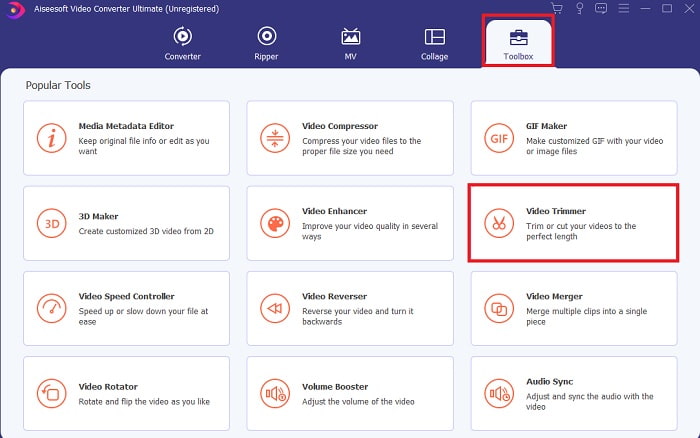Click the Video Trimmer scissors icon

coord(499,223)
